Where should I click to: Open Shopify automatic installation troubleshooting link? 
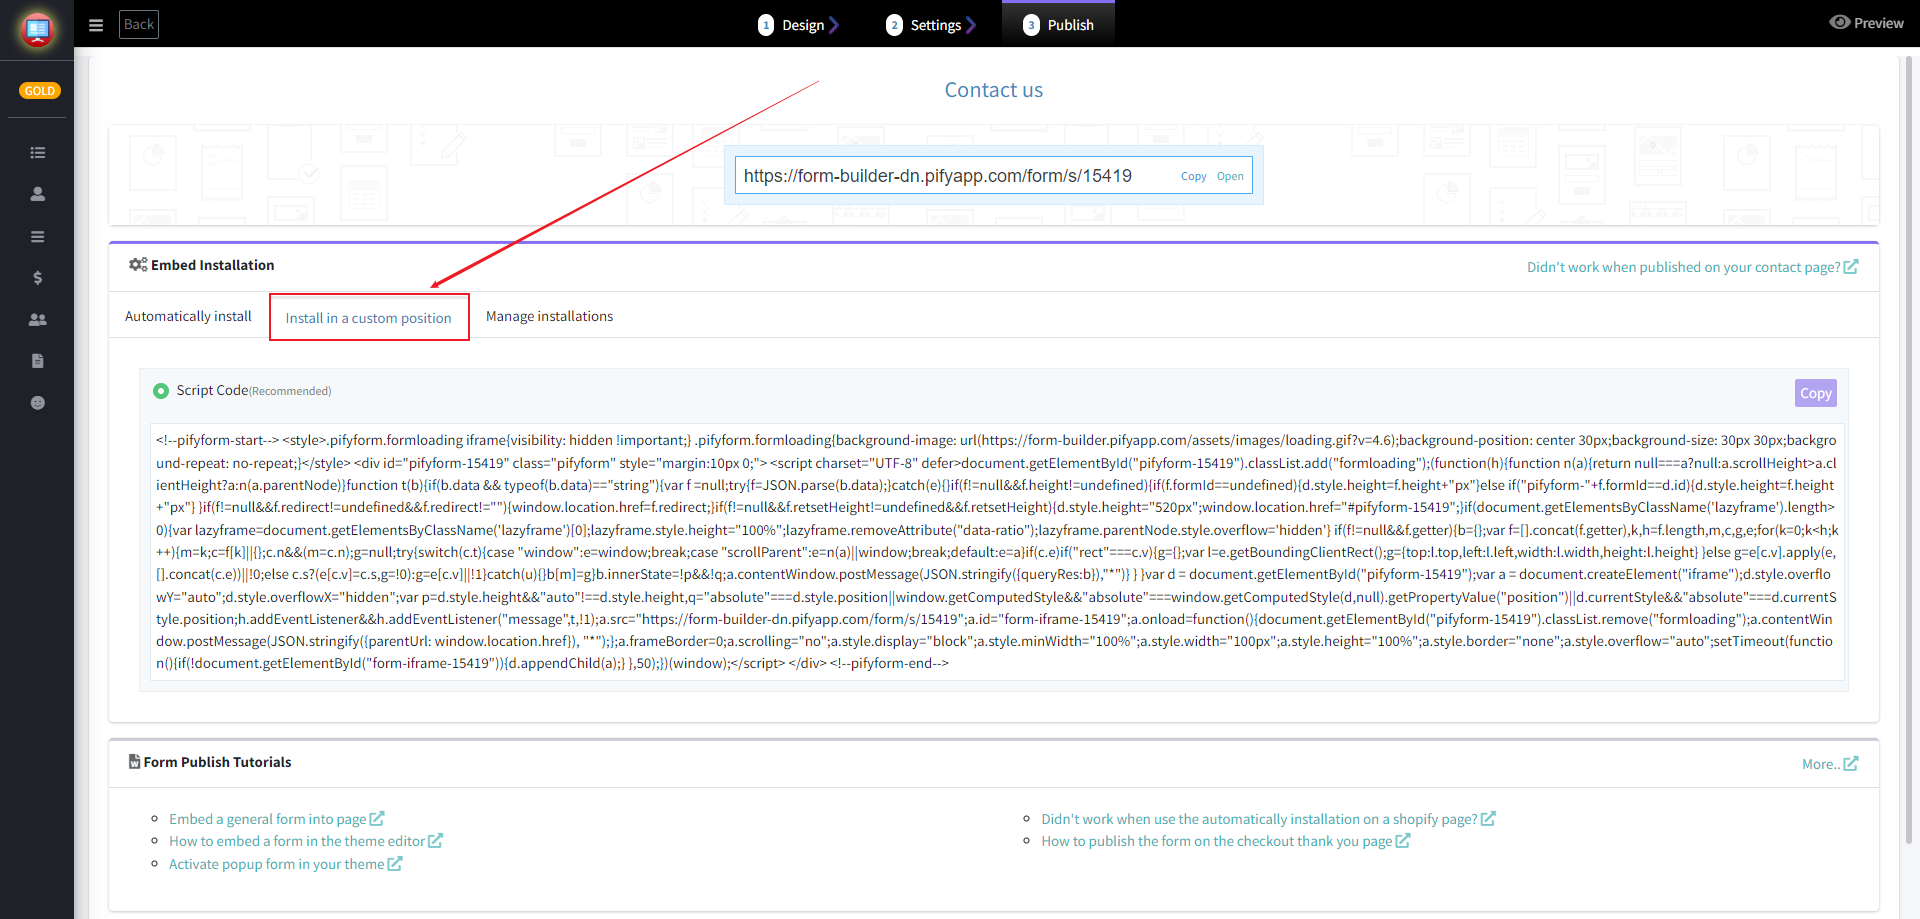tap(1268, 819)
